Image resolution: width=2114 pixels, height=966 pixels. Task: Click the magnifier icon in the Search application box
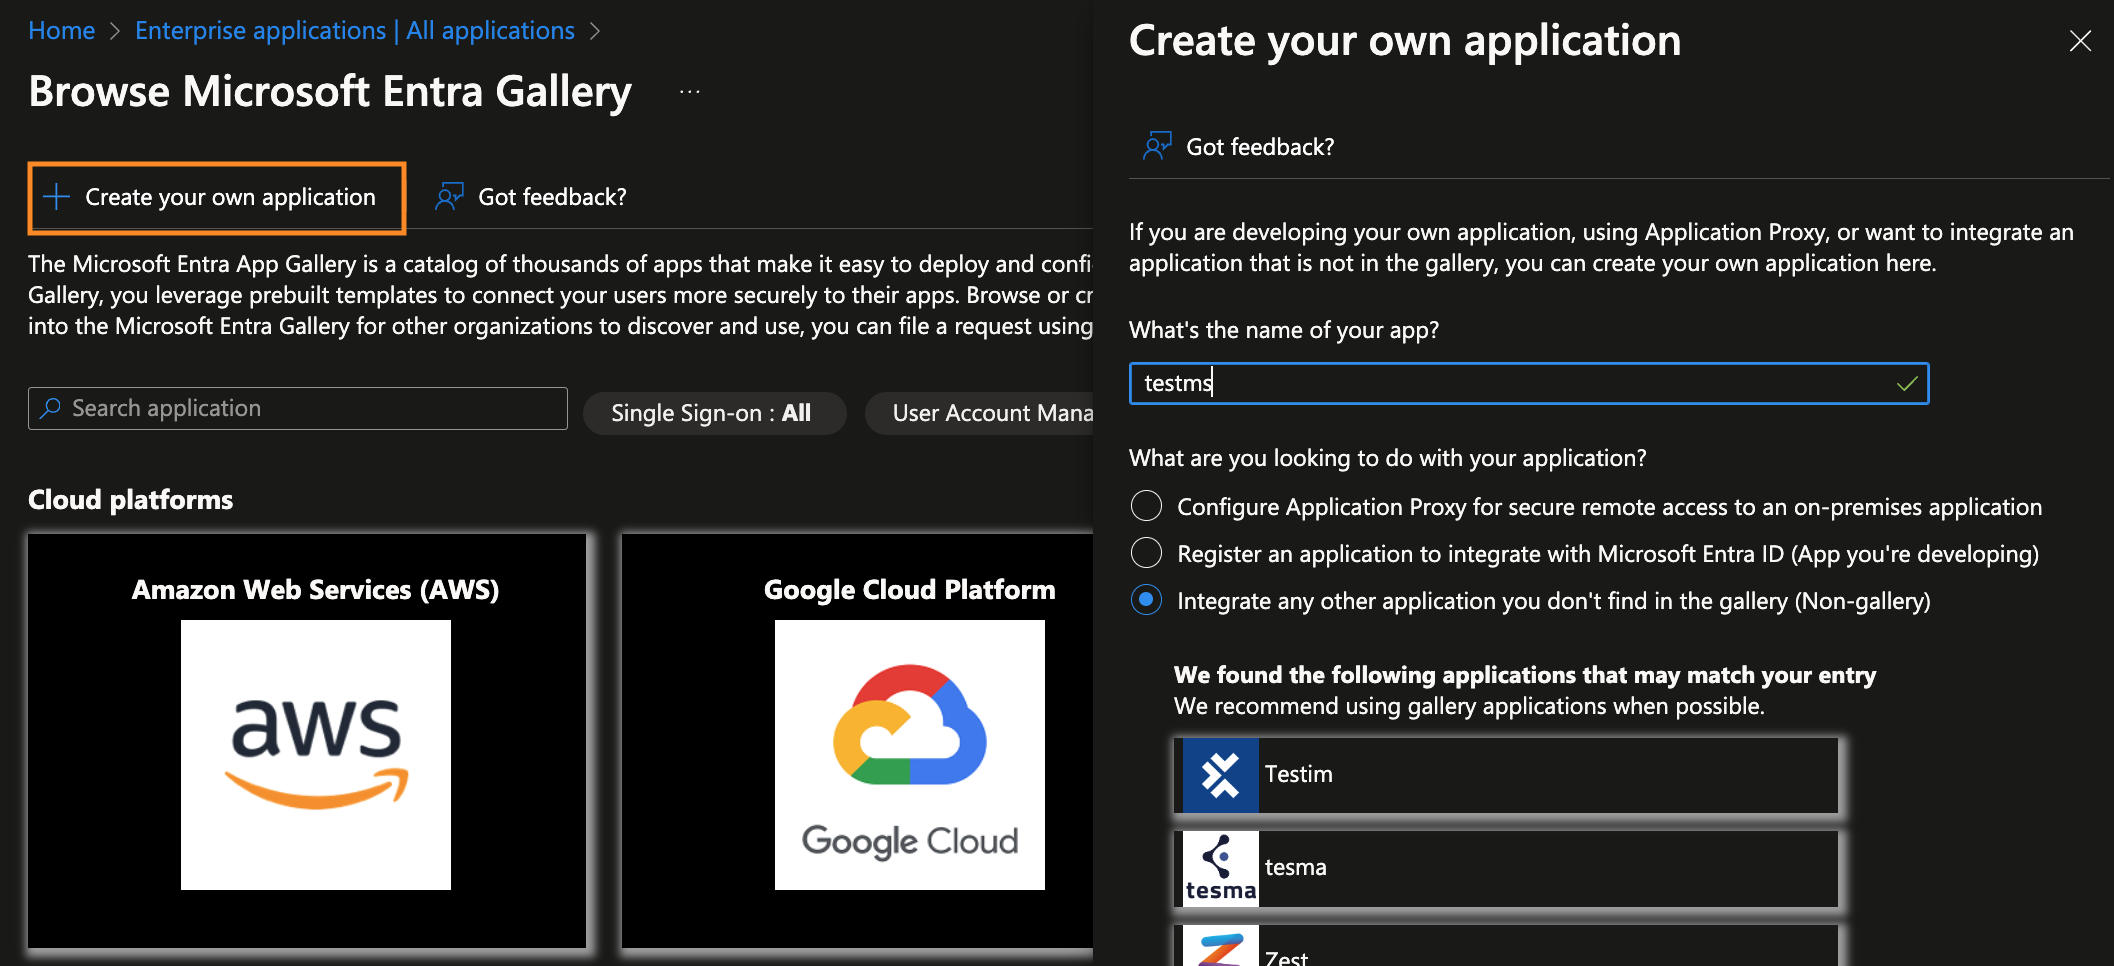[x=50, y=409]
